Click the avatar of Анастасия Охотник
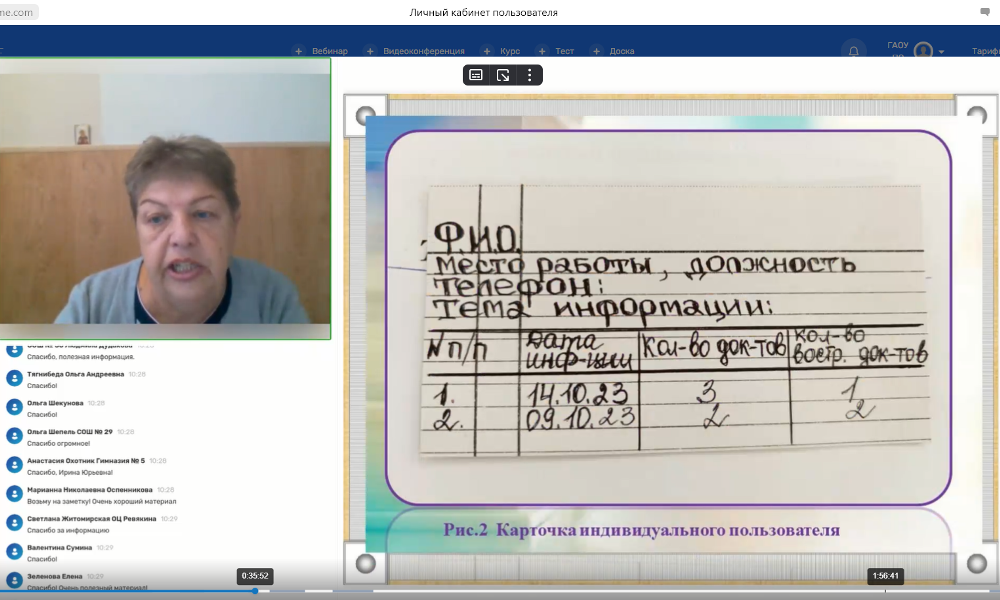 tap(14, 464)
